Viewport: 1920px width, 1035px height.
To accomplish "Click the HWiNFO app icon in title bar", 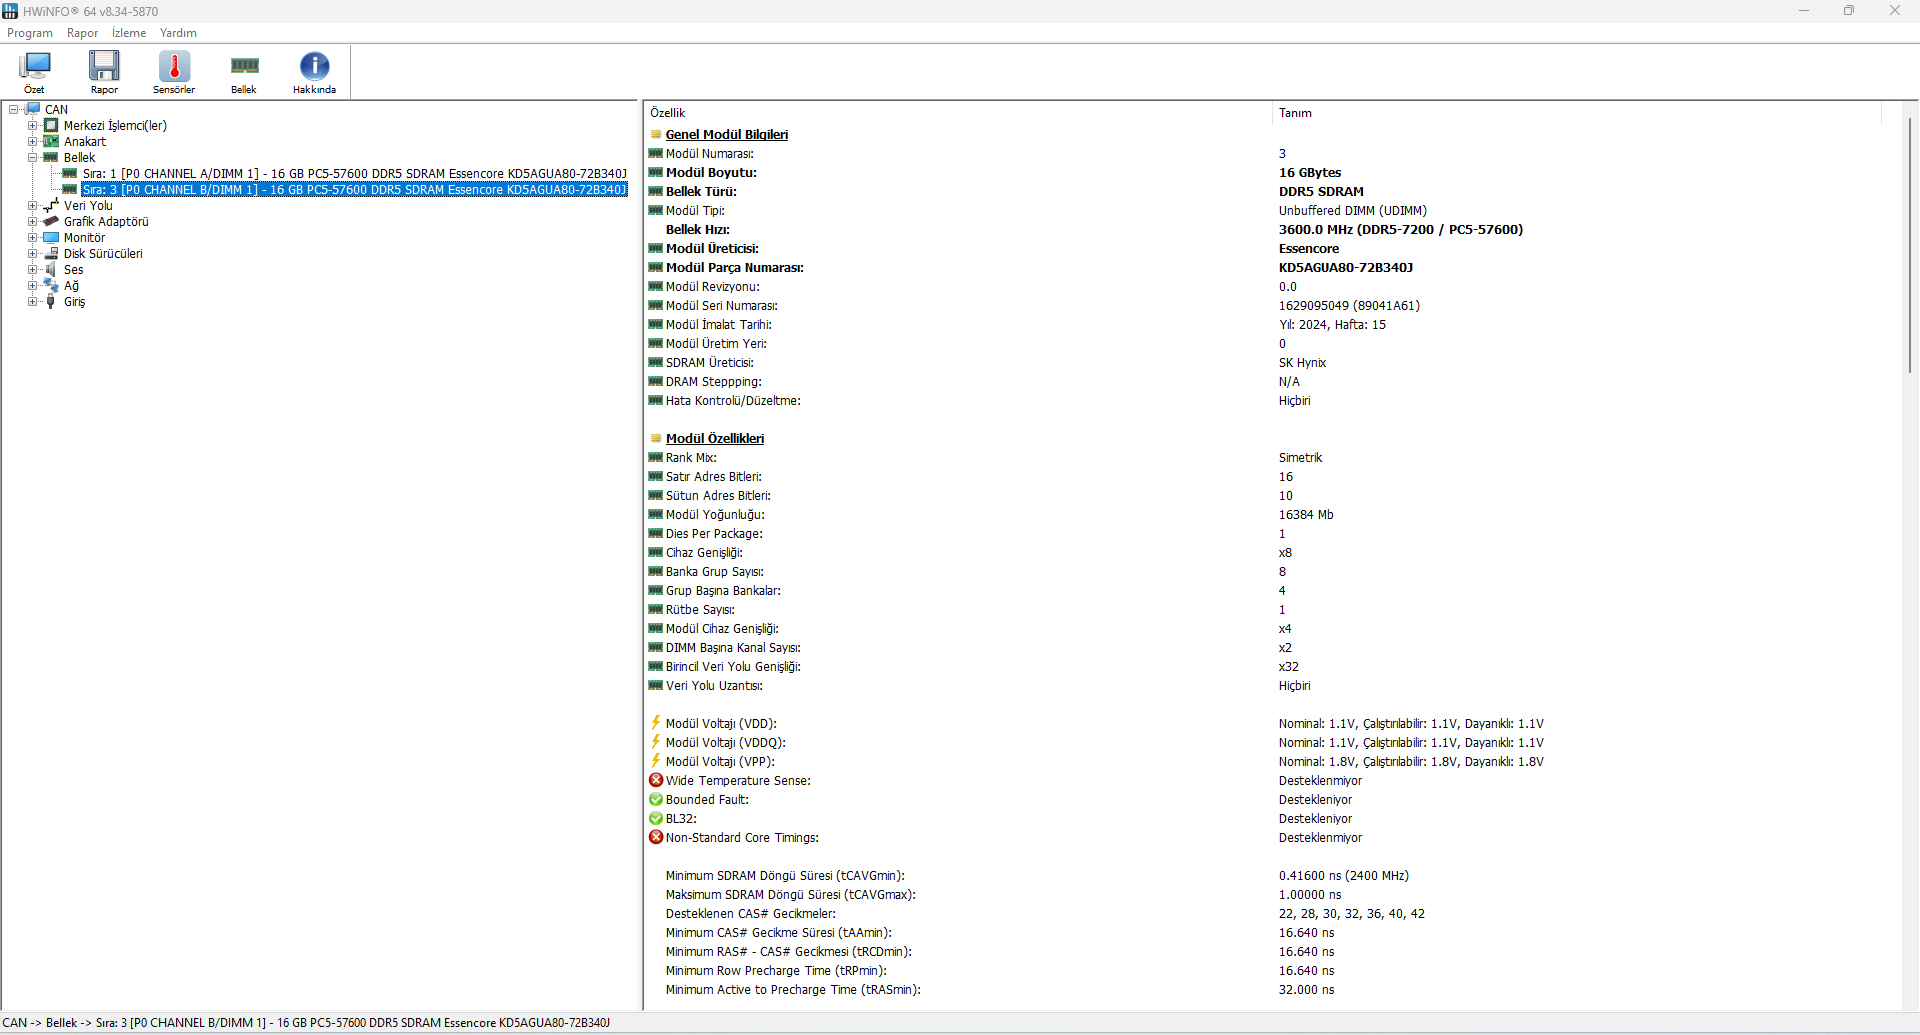I will coord(10,11).
